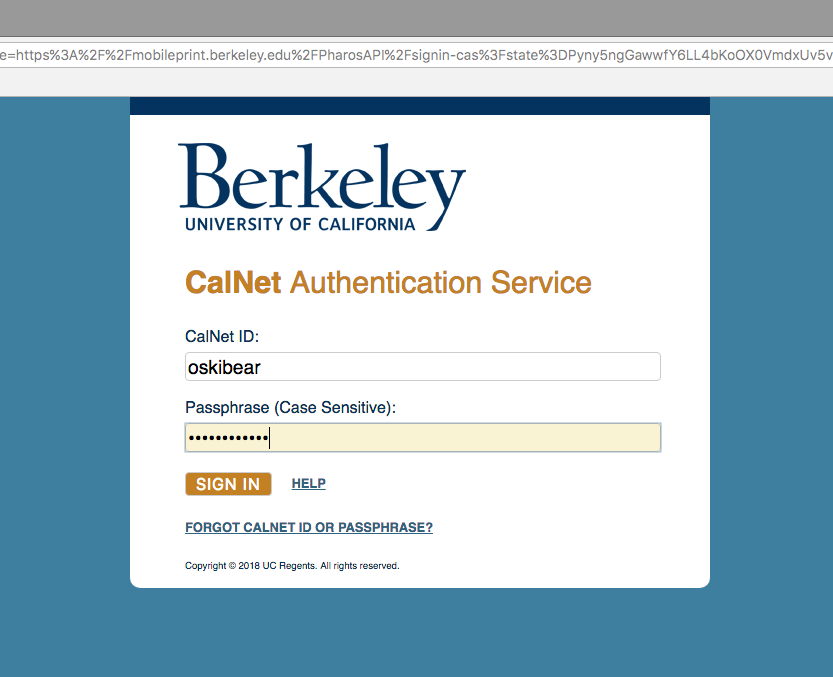The image size is (833, 677).
Task: Click the CalNet ID label
Action: (222, 336)
